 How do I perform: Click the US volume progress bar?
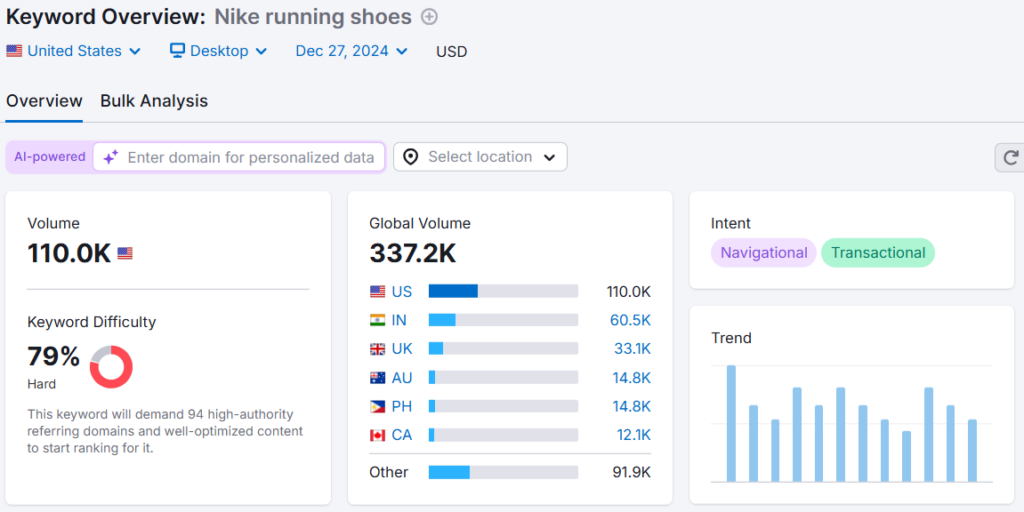pos(503,291)
